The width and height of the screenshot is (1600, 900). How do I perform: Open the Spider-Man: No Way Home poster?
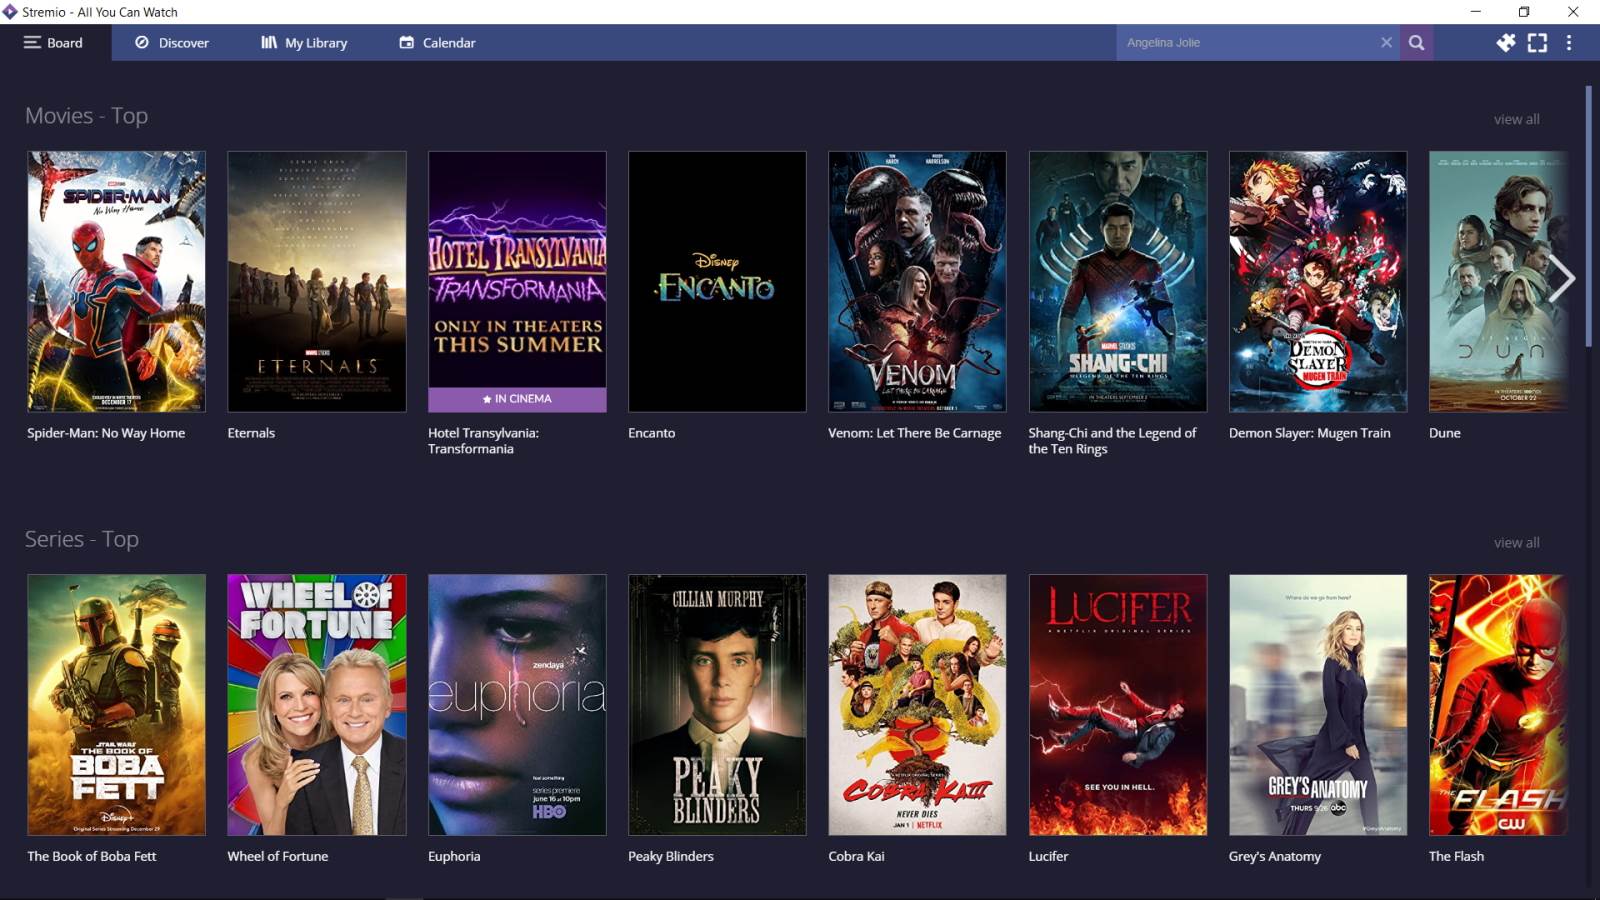tap(116, 281)
